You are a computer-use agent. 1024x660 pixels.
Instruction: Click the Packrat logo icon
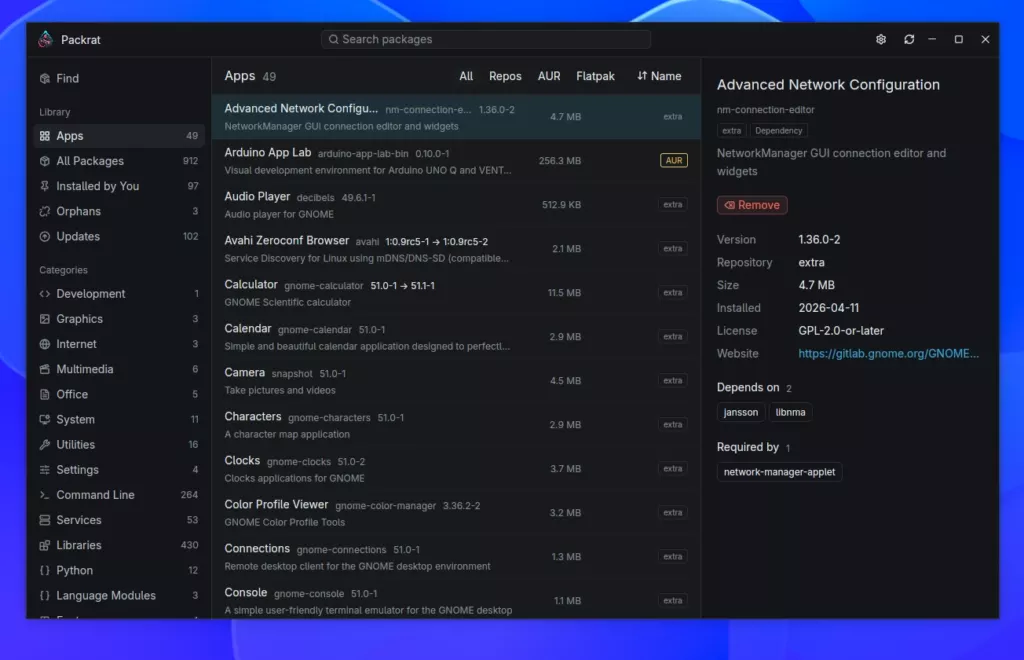point(46,39)
